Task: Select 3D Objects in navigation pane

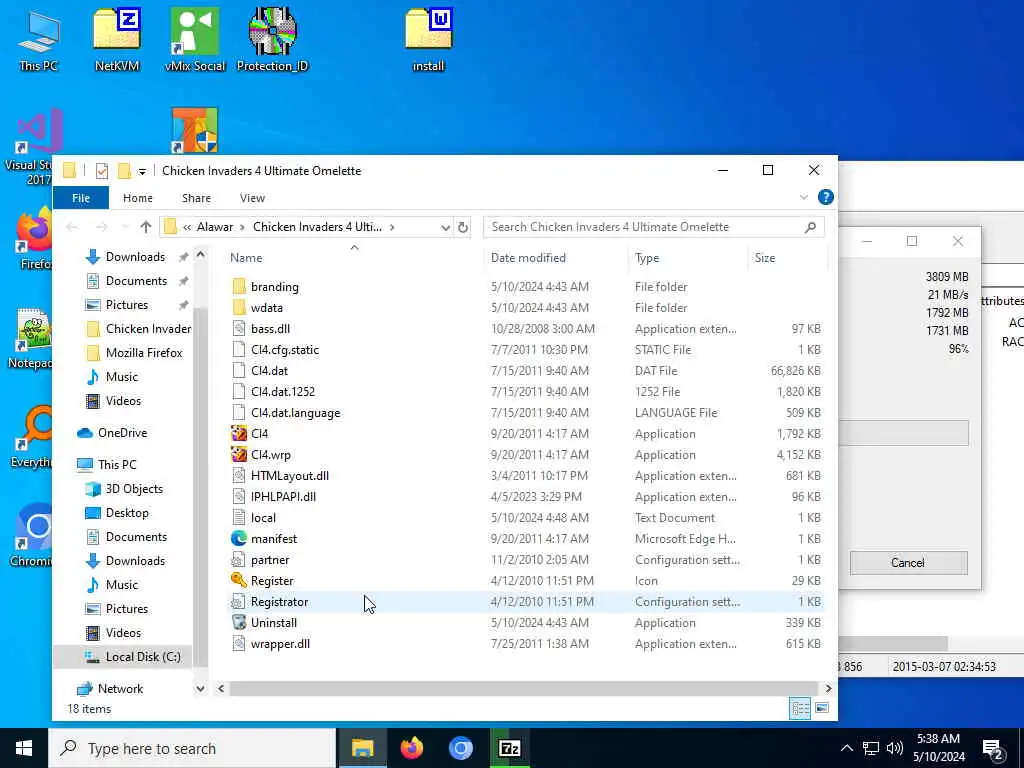Action: click(x=134, y=489)
